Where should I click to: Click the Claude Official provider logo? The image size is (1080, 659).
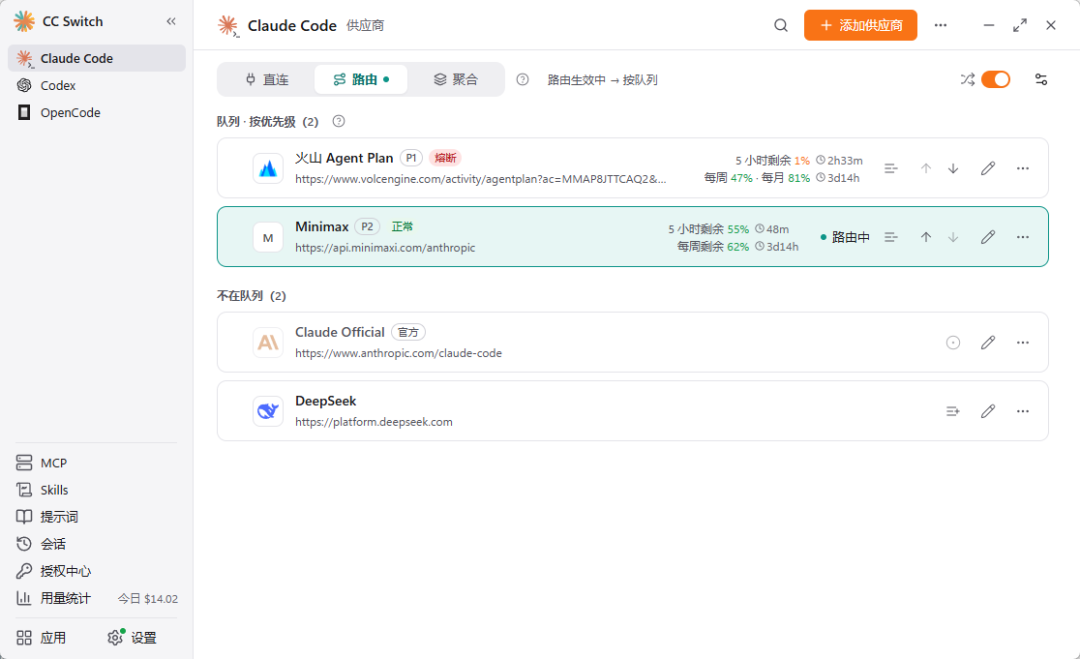pos(268,342)
